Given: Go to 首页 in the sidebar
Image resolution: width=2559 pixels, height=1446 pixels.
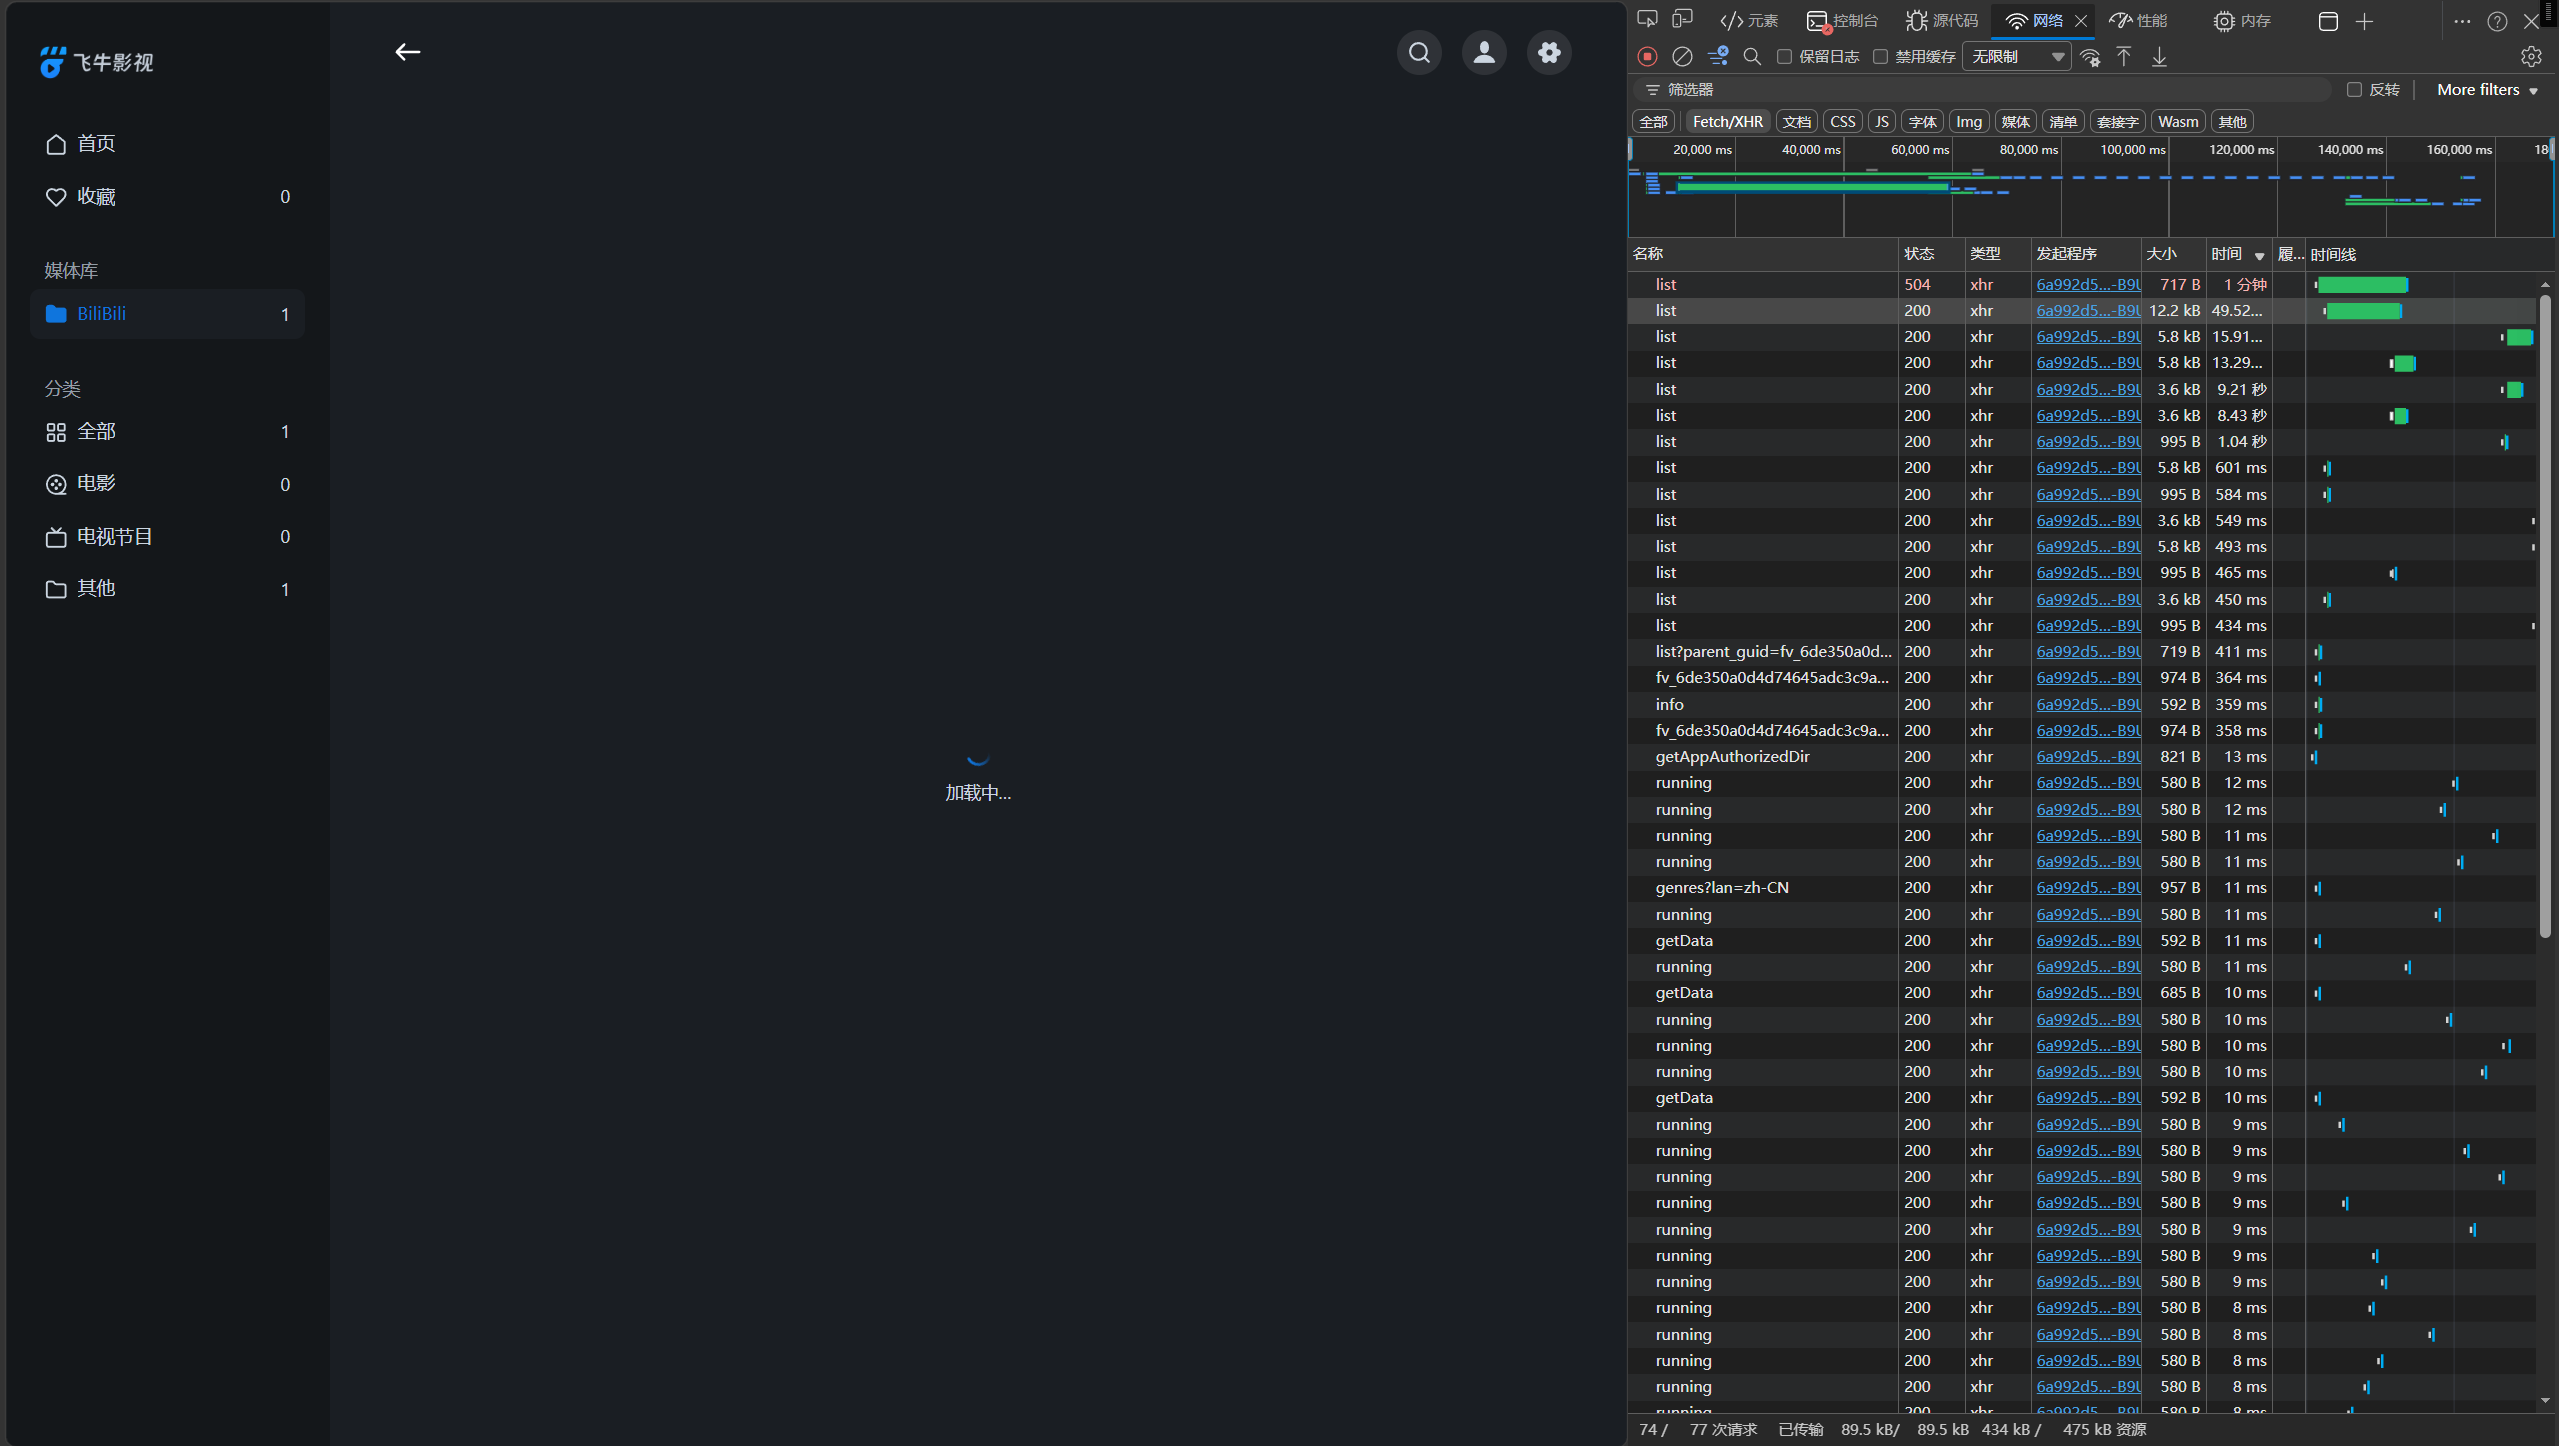Looking at the screenshot, I should point(167,143).
